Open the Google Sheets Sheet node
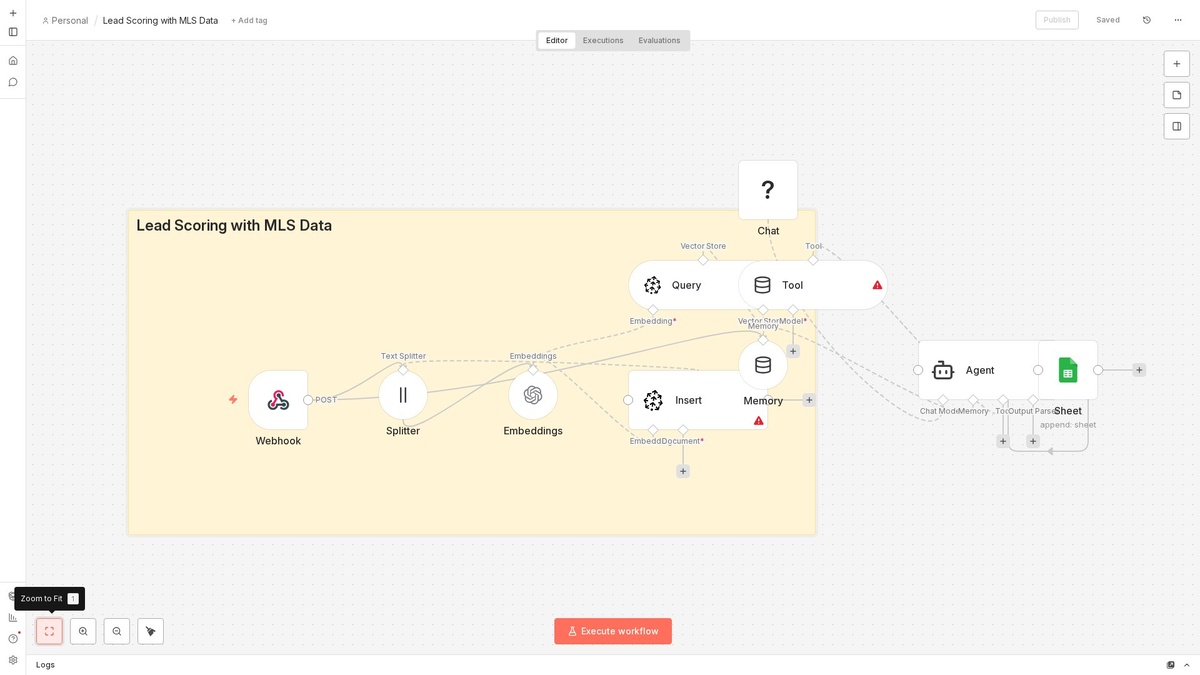This screenshot has width=1200, height=675. click(x=1068, y=370)
